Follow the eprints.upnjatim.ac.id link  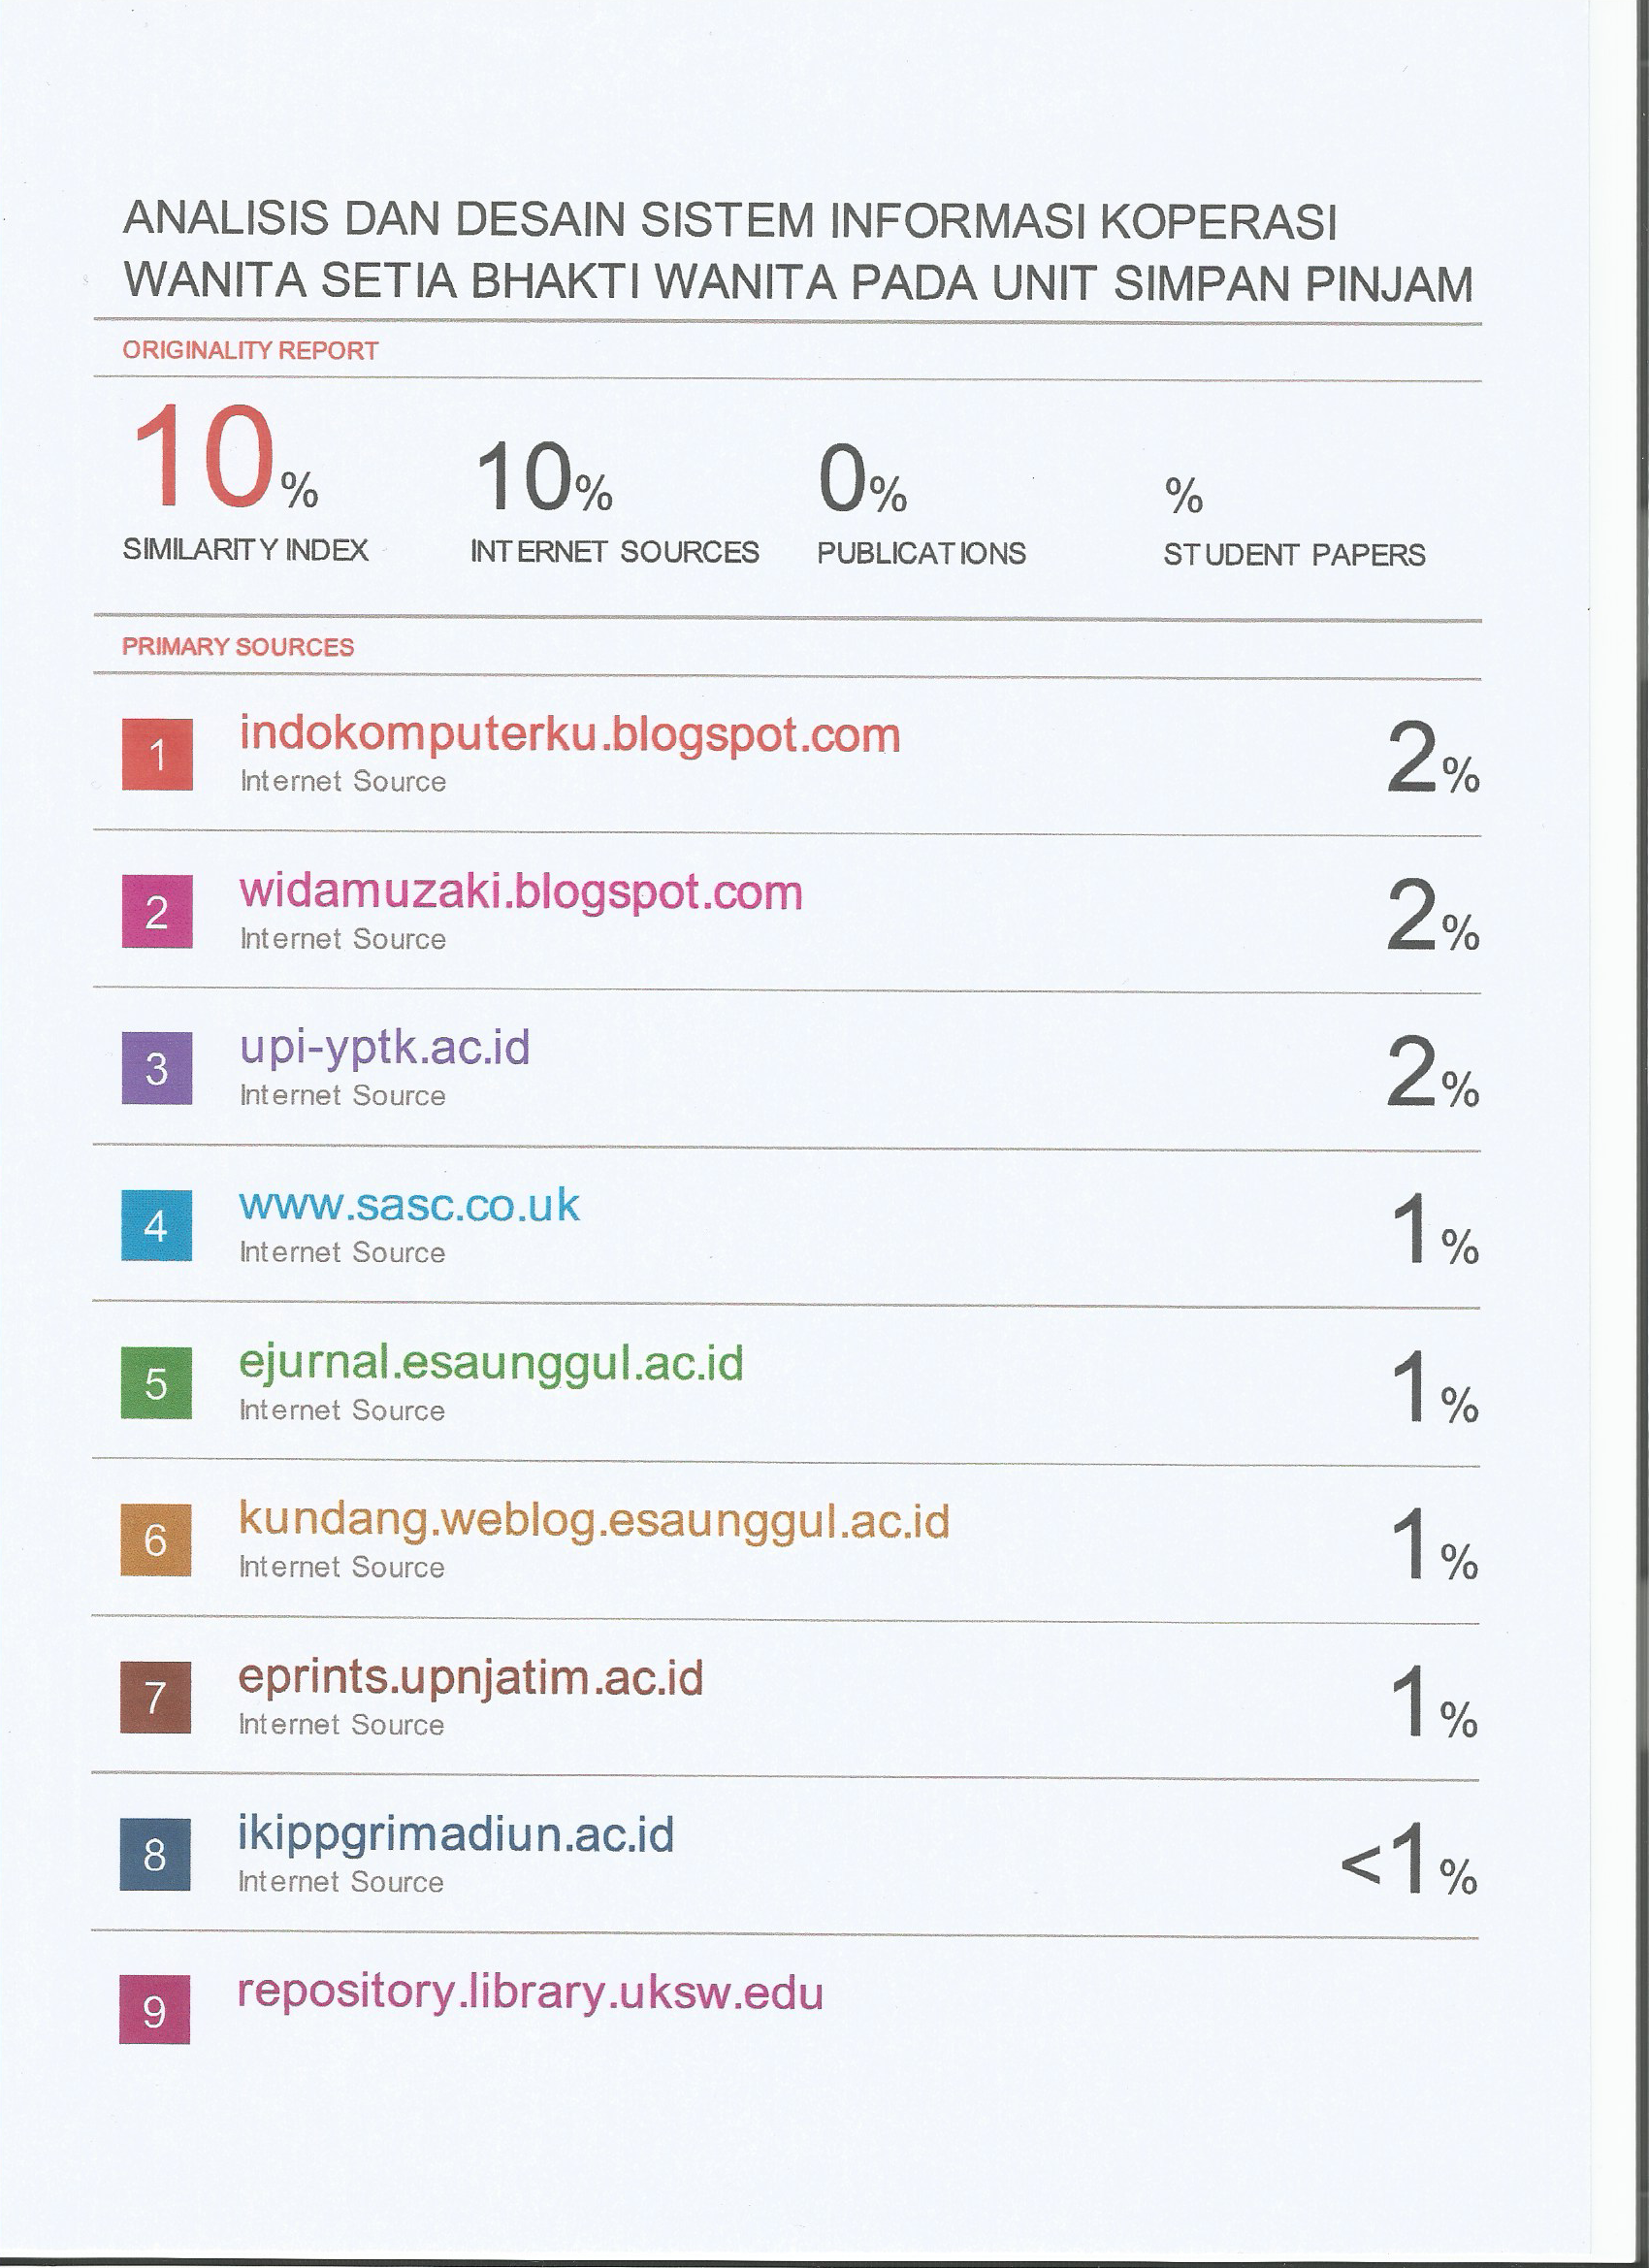470,1677
